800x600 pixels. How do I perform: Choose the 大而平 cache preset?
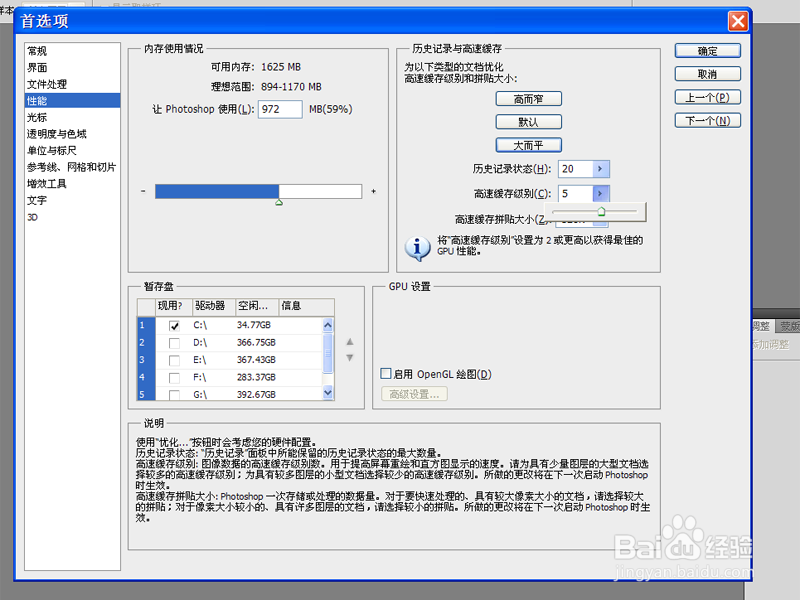click(529, 145)
